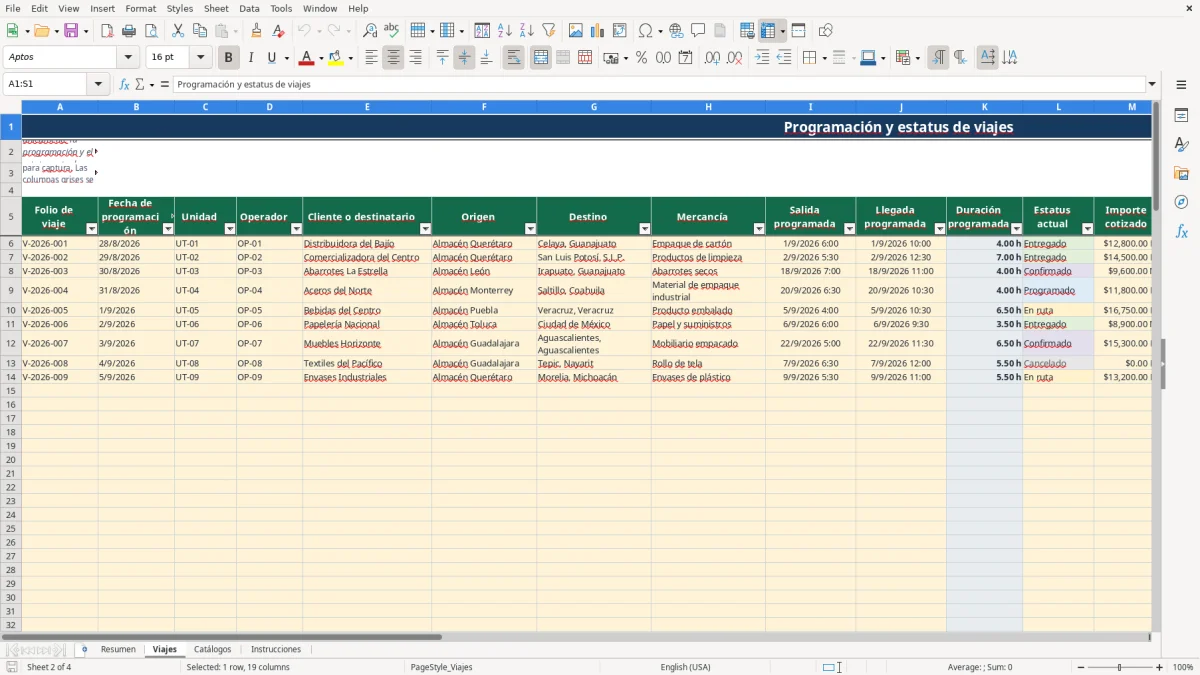This screenshot has width=1200, height=675.
Task: Select the row 9 header
Action: 11,290
